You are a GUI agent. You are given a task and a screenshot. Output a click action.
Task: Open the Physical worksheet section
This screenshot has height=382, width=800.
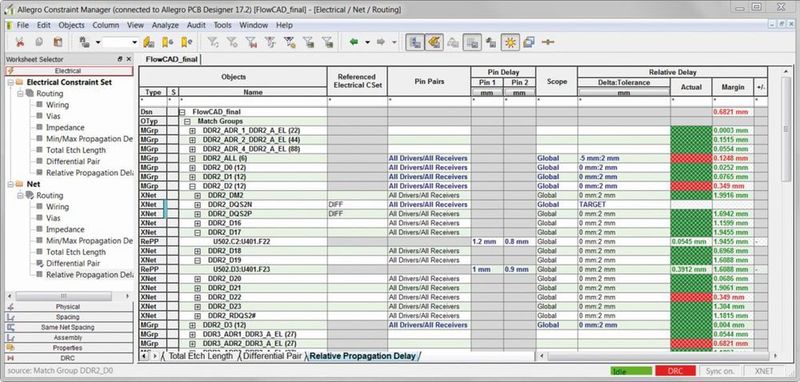click(x=68, y=307)
